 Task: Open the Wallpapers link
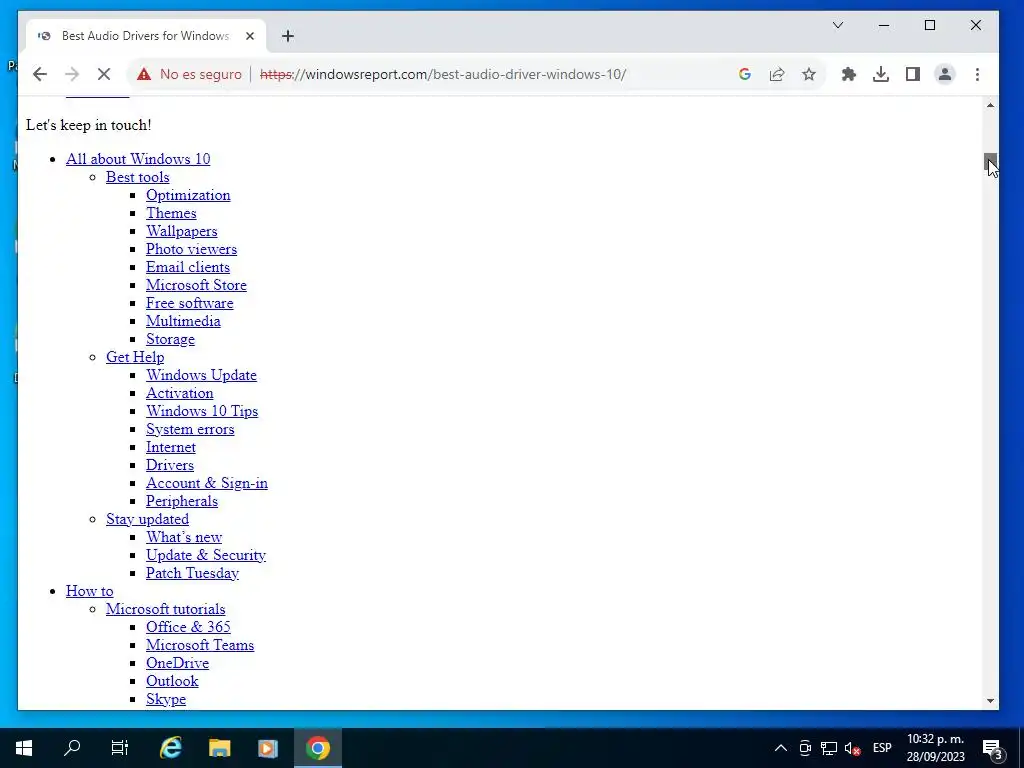pos(182,231)
